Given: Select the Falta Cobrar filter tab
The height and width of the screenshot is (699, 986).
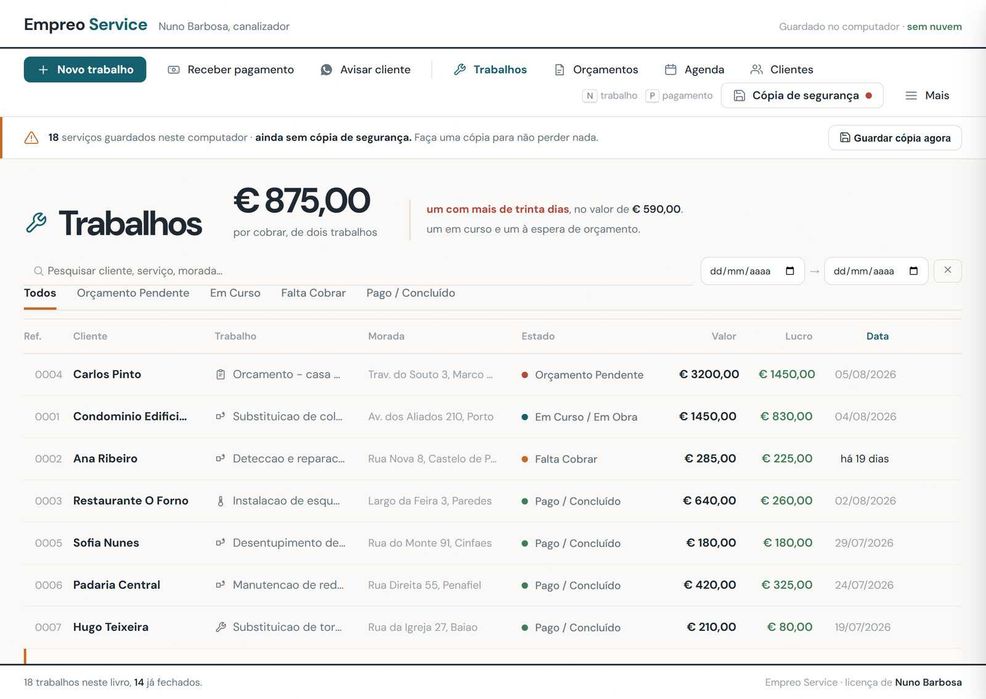Looking at the screenshot, I should click(x=313, y=293).
